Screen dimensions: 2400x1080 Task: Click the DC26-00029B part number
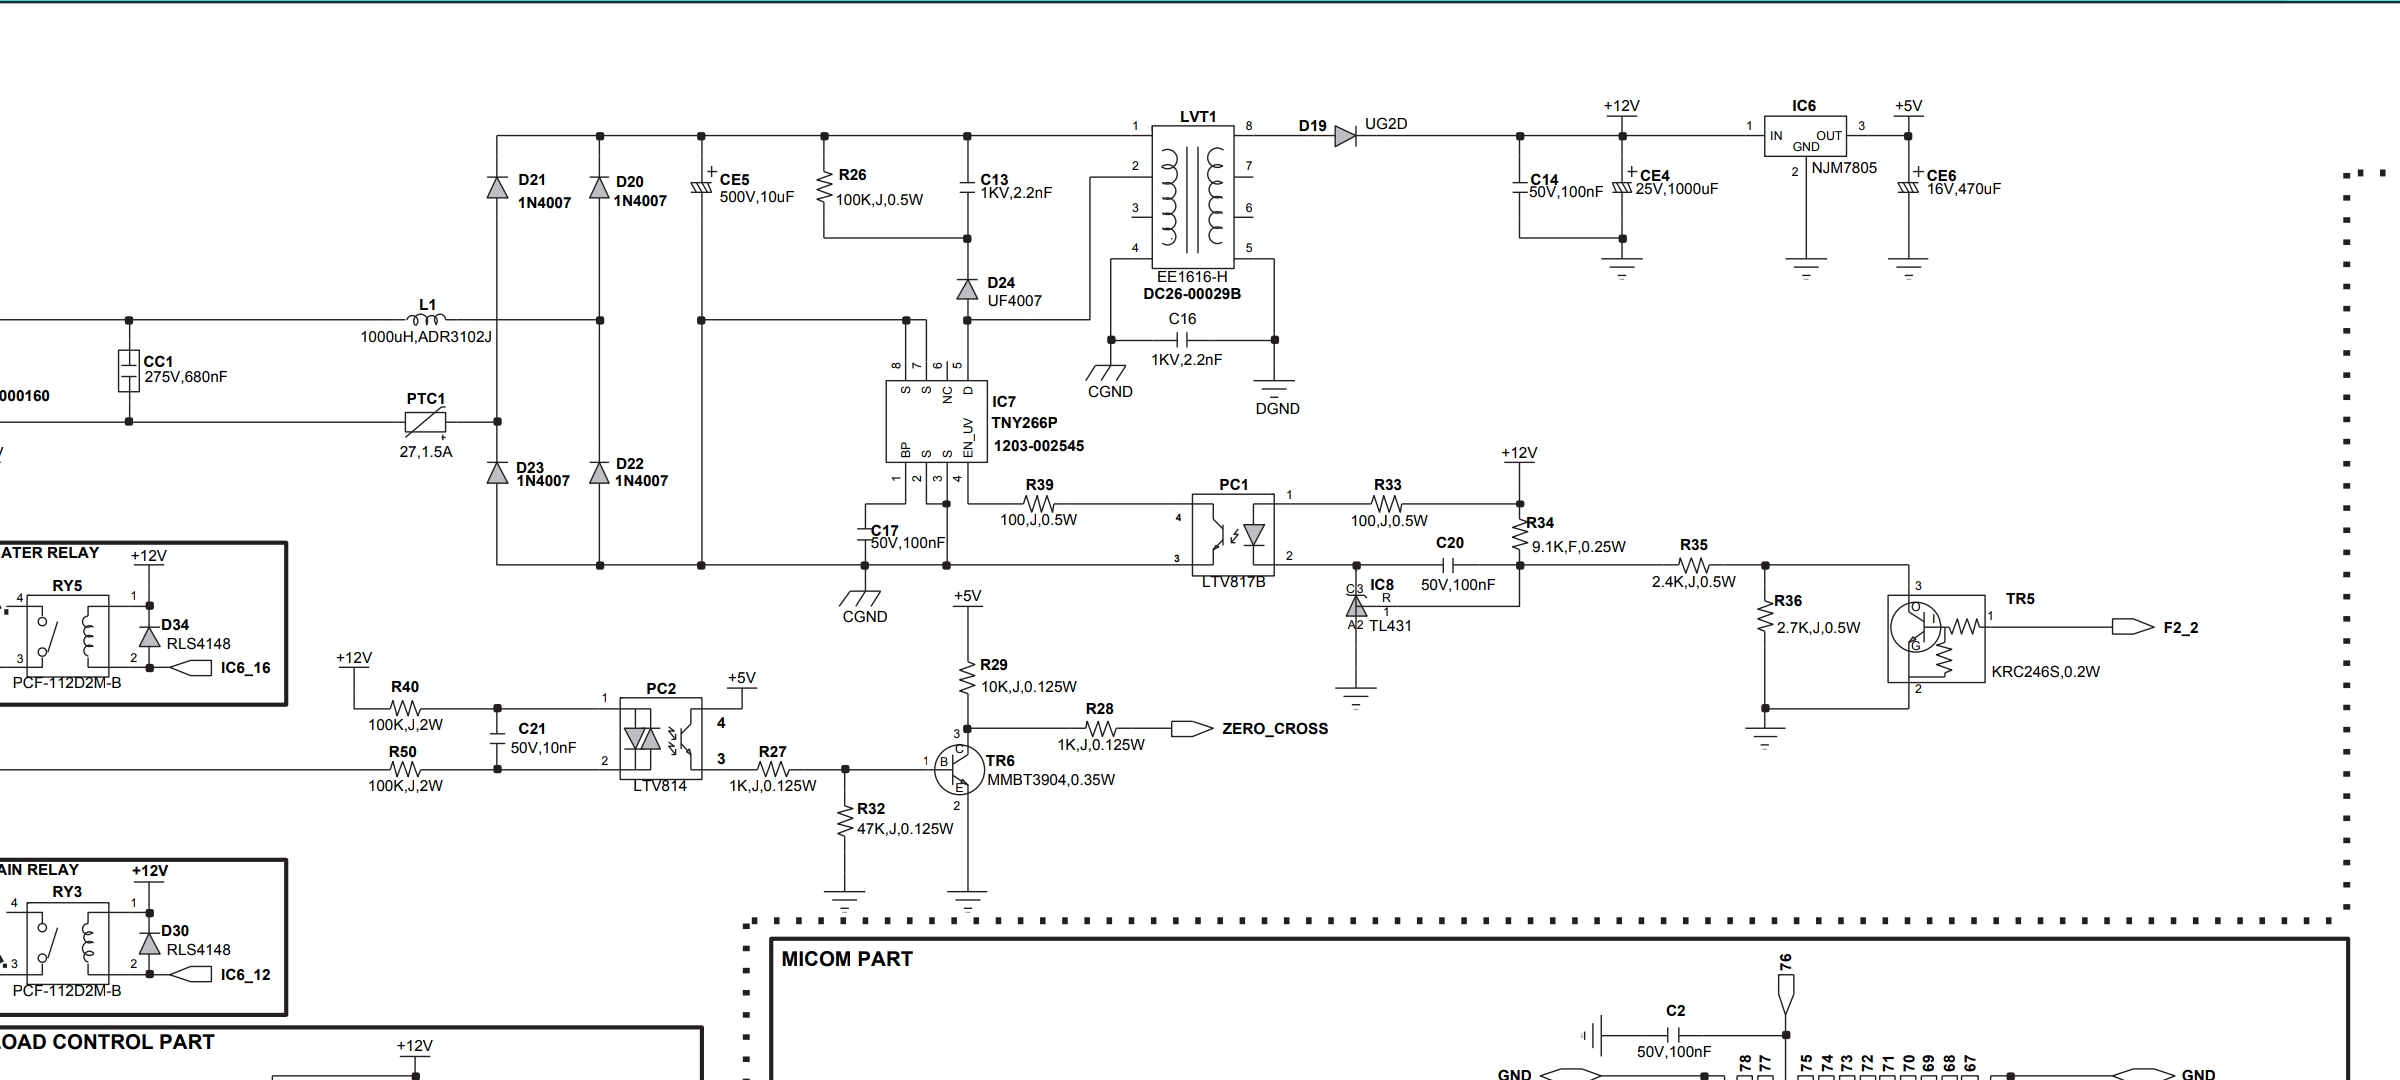(1192, 294)
